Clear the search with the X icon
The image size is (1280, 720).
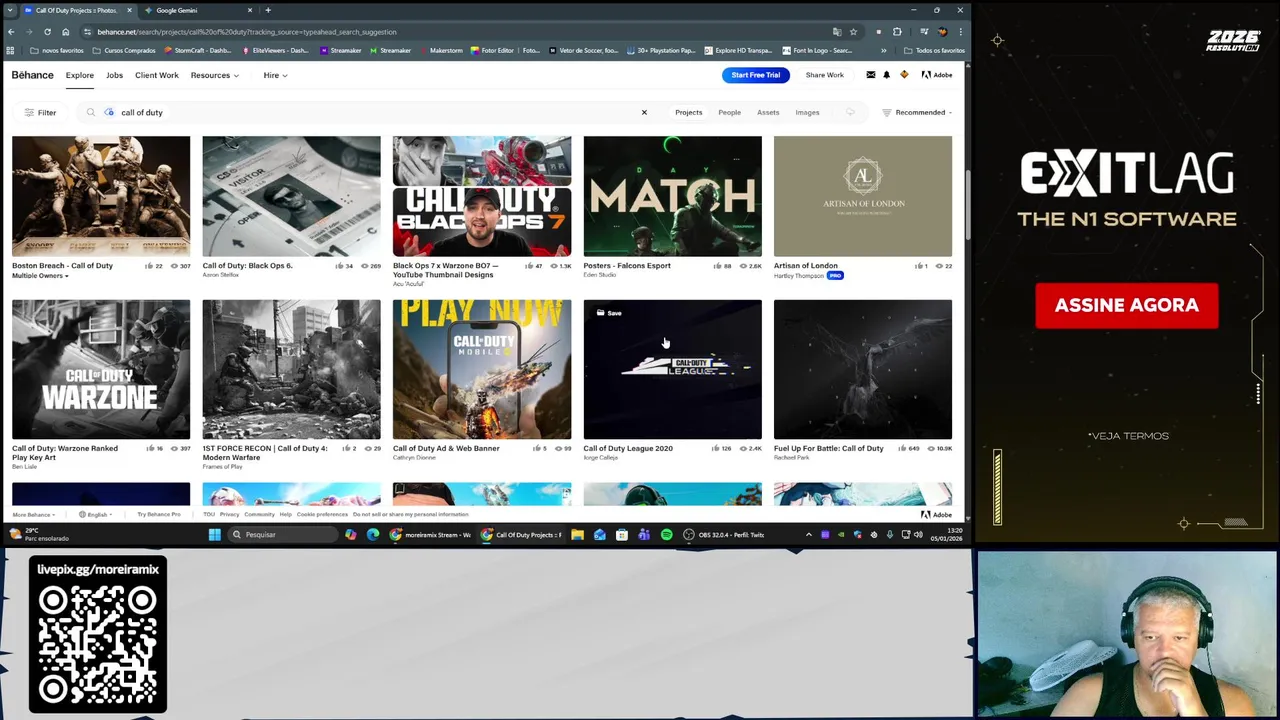644,112
